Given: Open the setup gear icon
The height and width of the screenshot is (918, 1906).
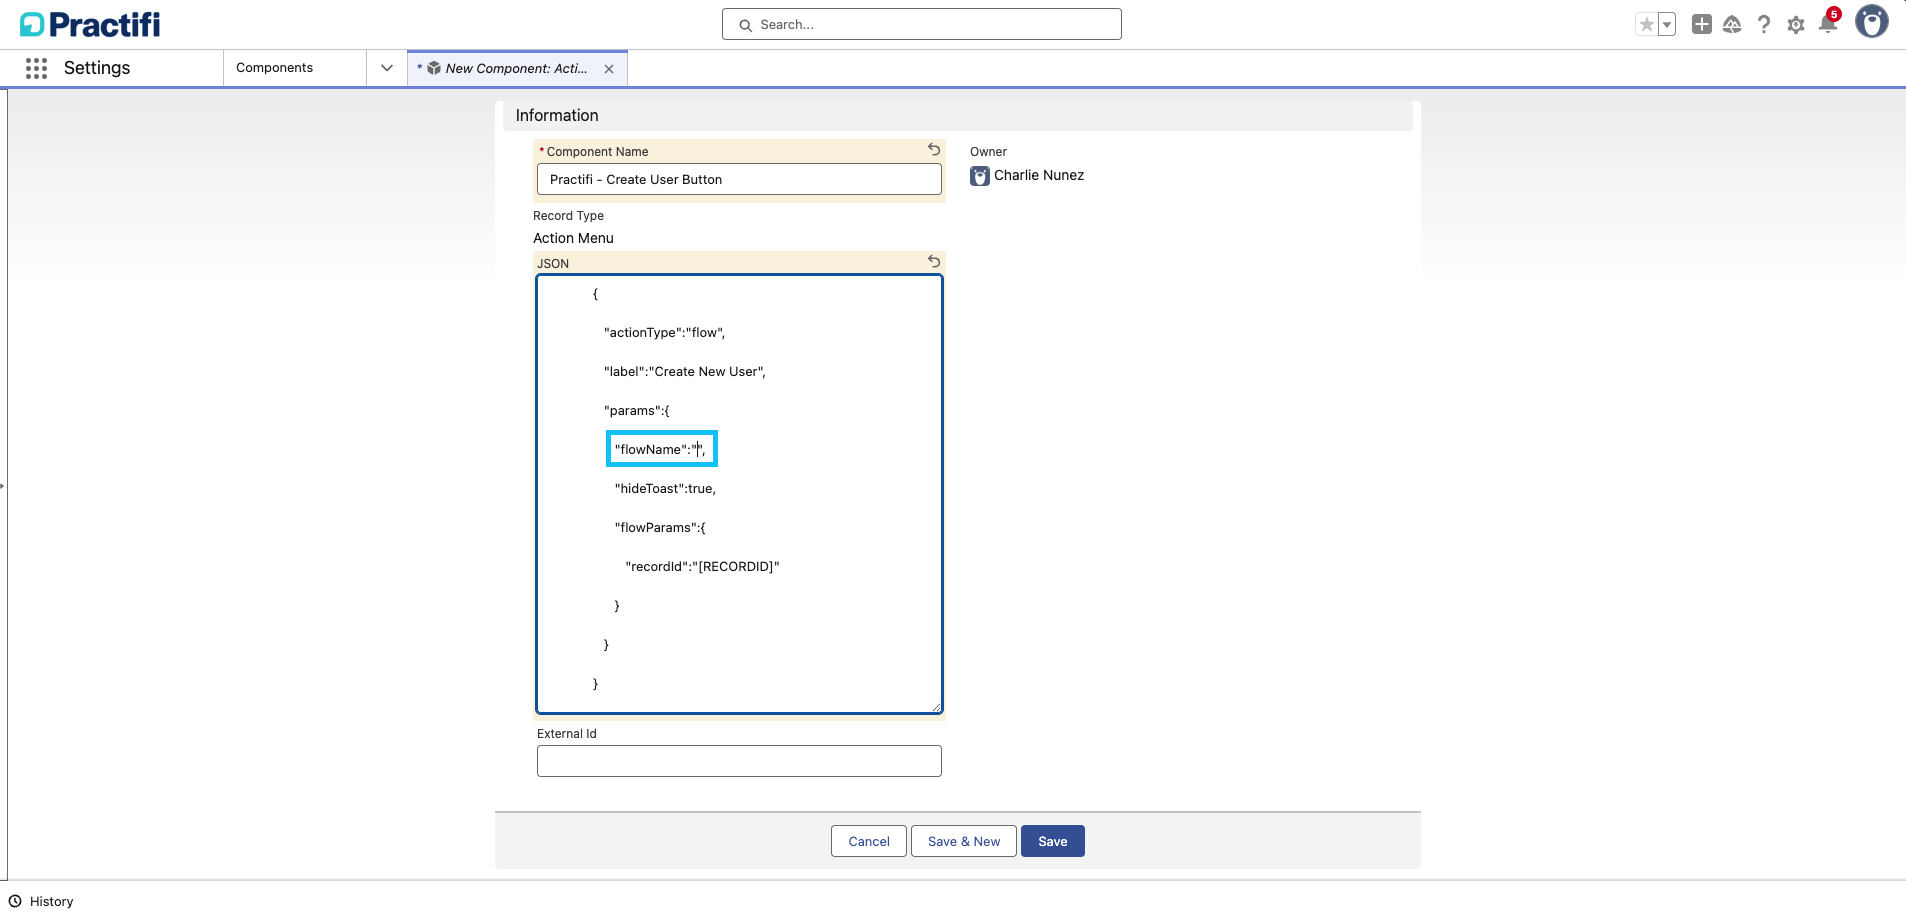Looking at the screenshot, I should 1796,25.
